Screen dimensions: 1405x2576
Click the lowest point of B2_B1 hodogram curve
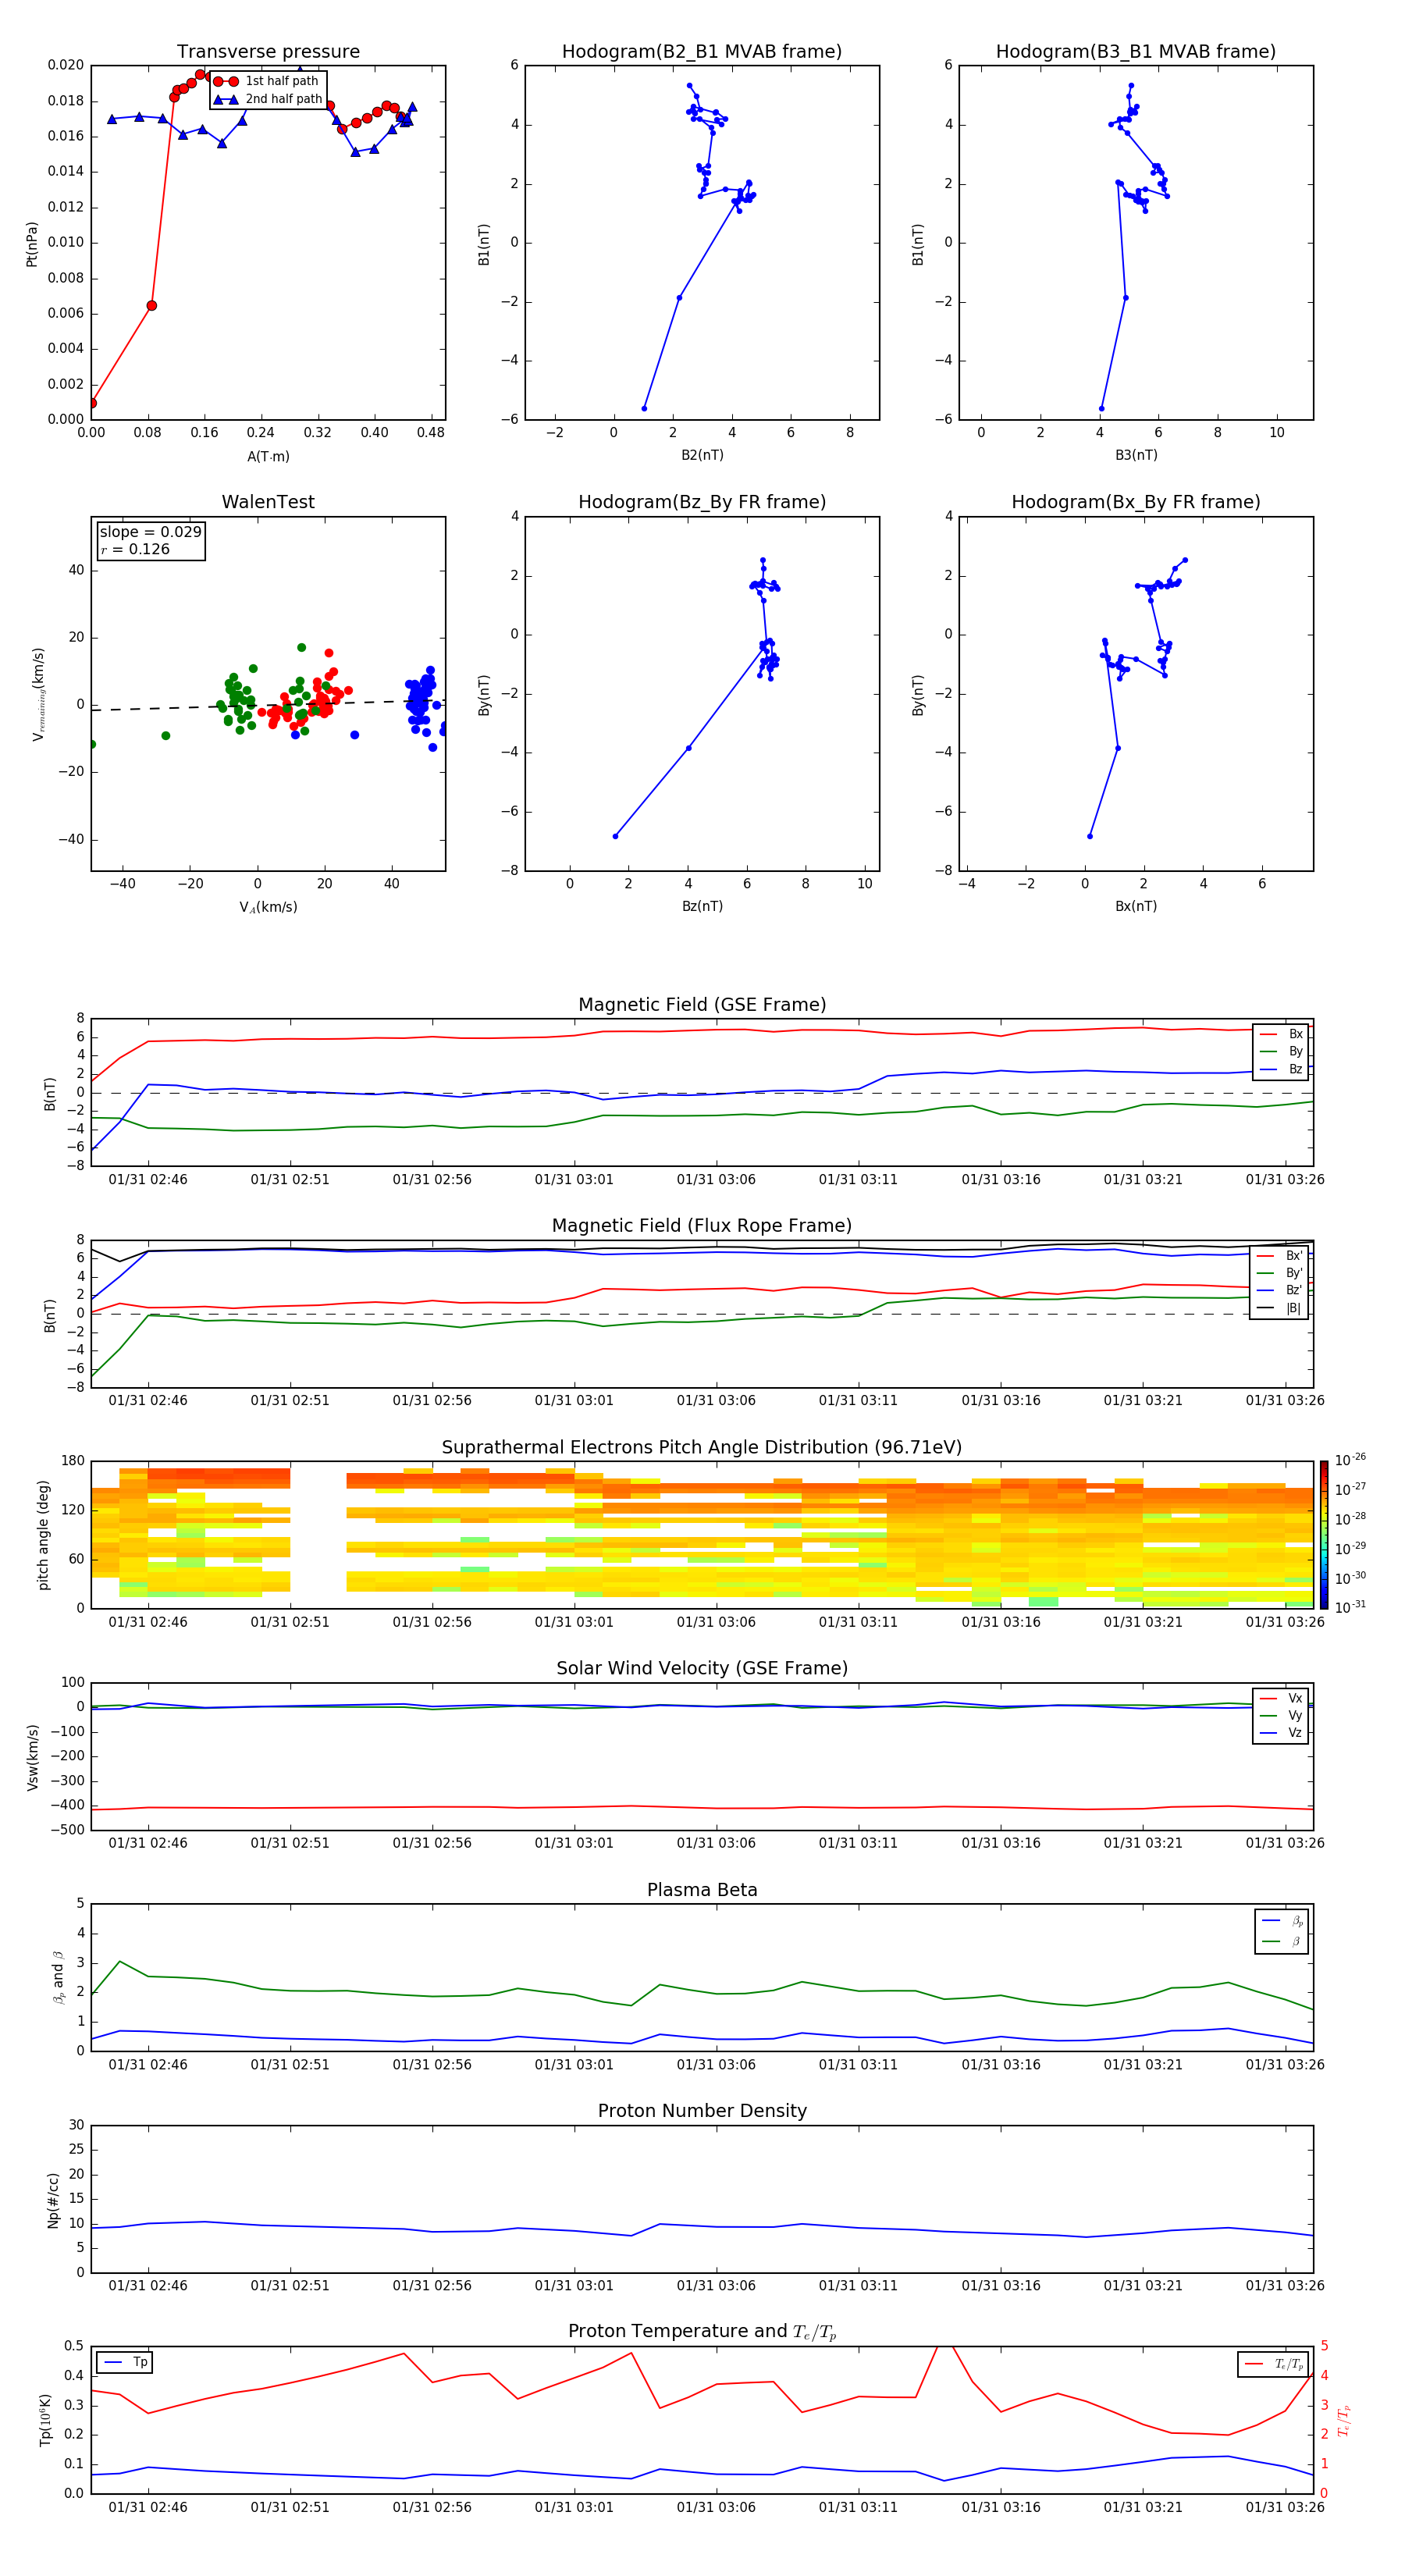click(x=644, y=408)
